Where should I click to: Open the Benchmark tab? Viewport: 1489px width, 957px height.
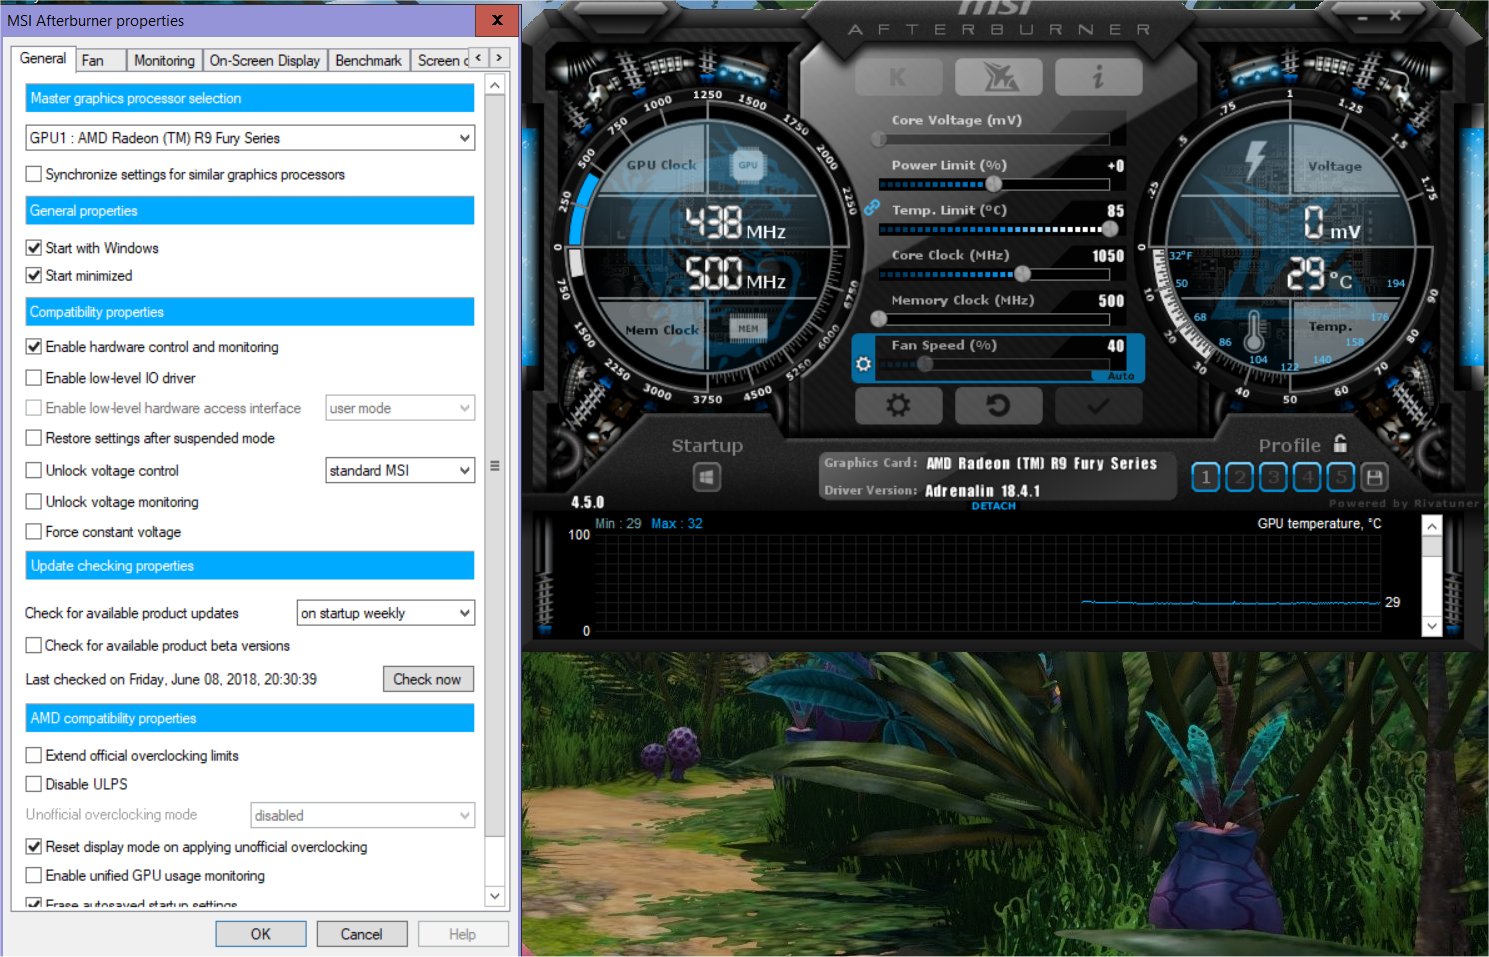[x=368, y=60]
